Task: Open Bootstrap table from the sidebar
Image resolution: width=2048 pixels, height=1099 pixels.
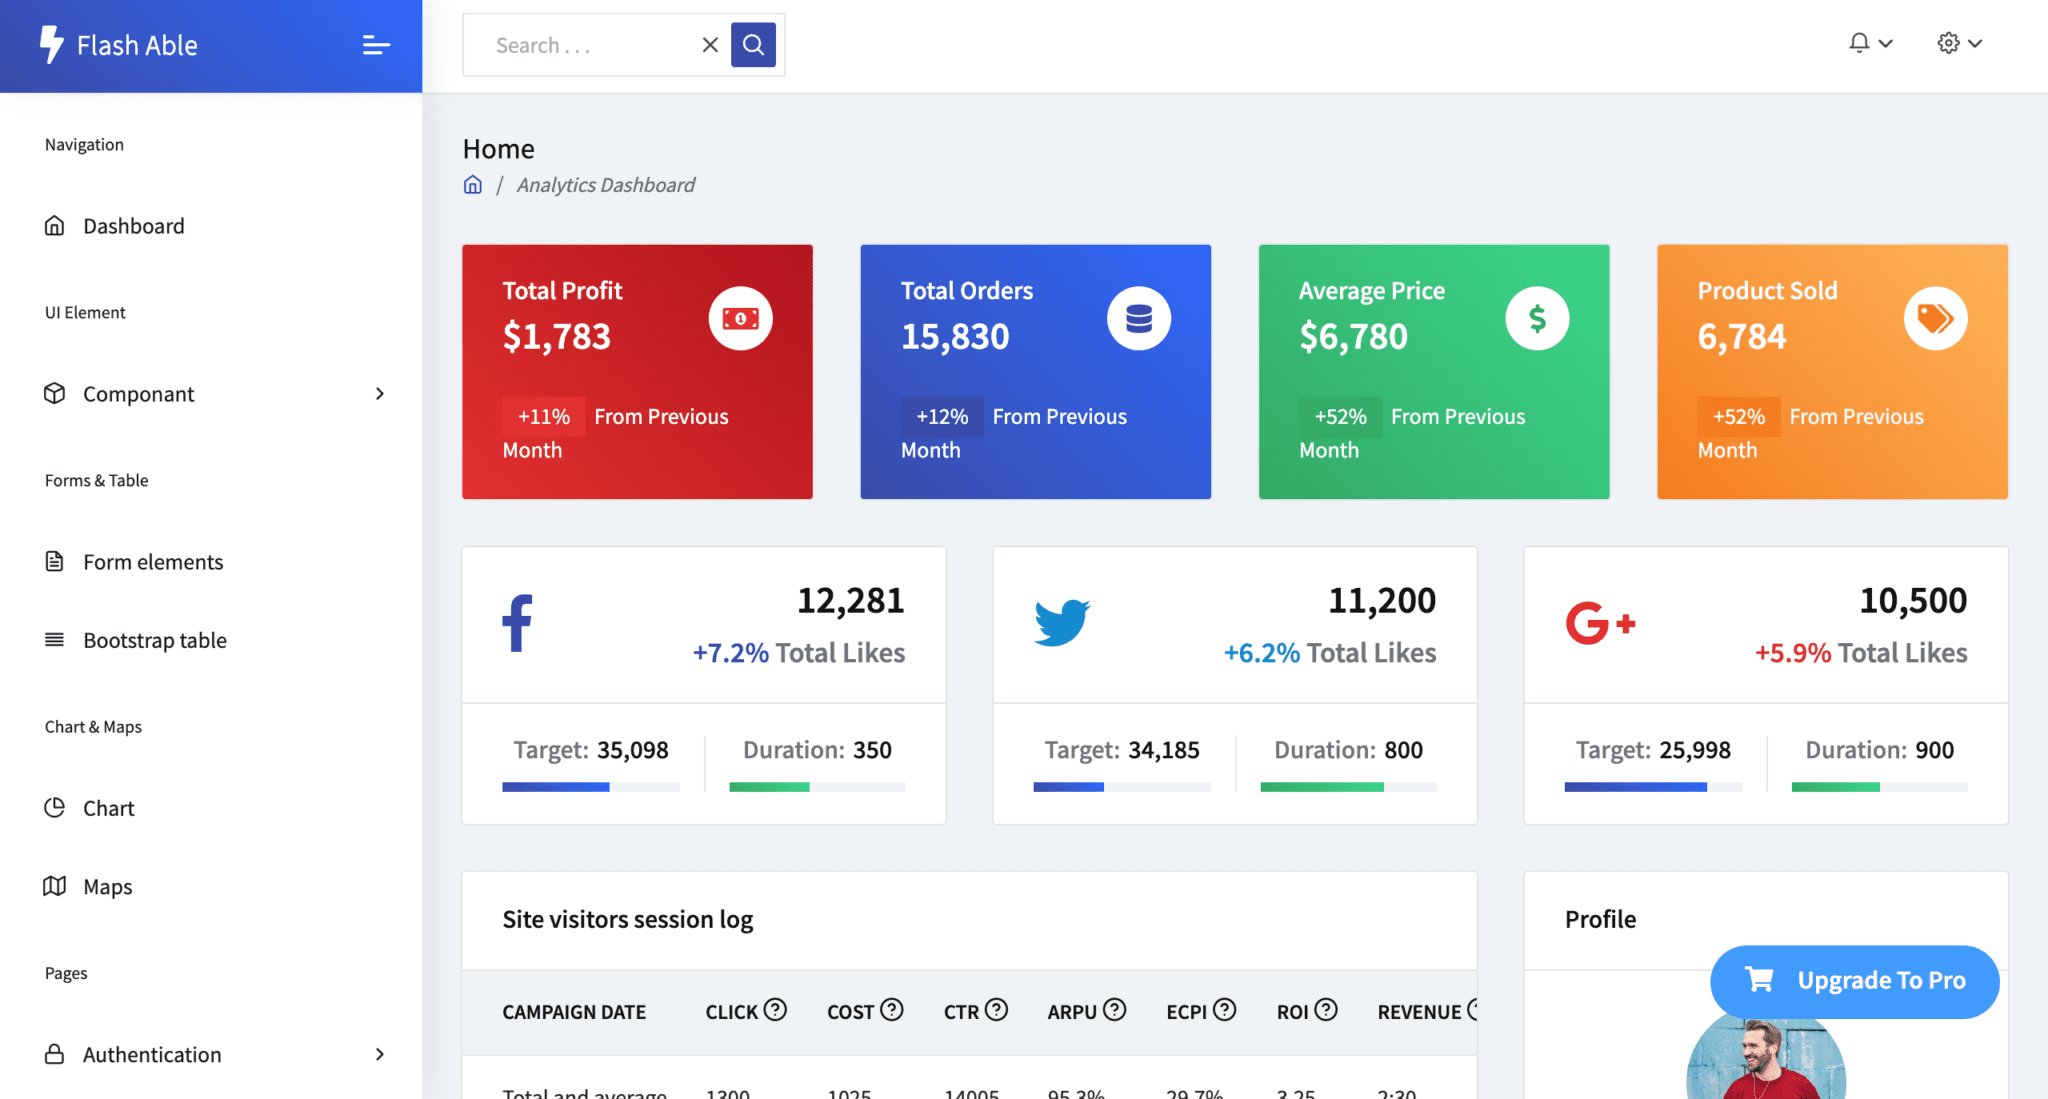Action: pos(154,640)
